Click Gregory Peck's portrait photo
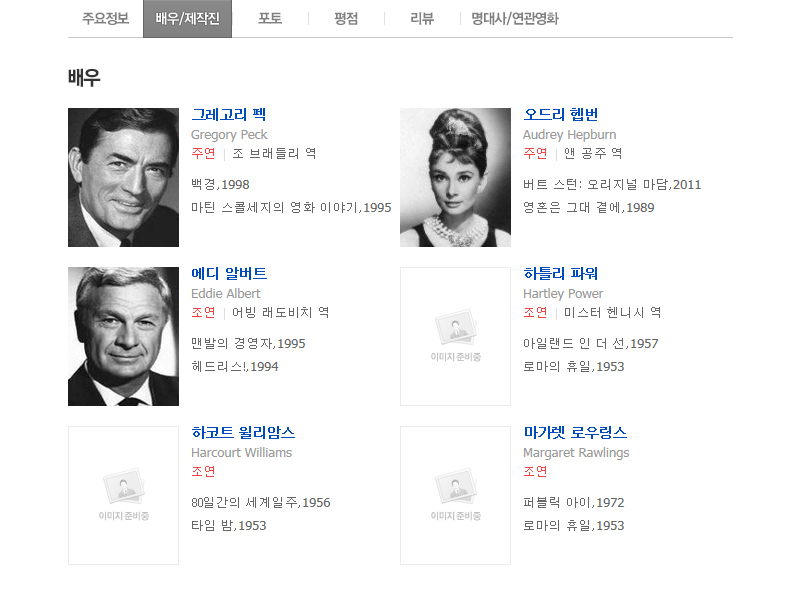 [x=123, y=178]
